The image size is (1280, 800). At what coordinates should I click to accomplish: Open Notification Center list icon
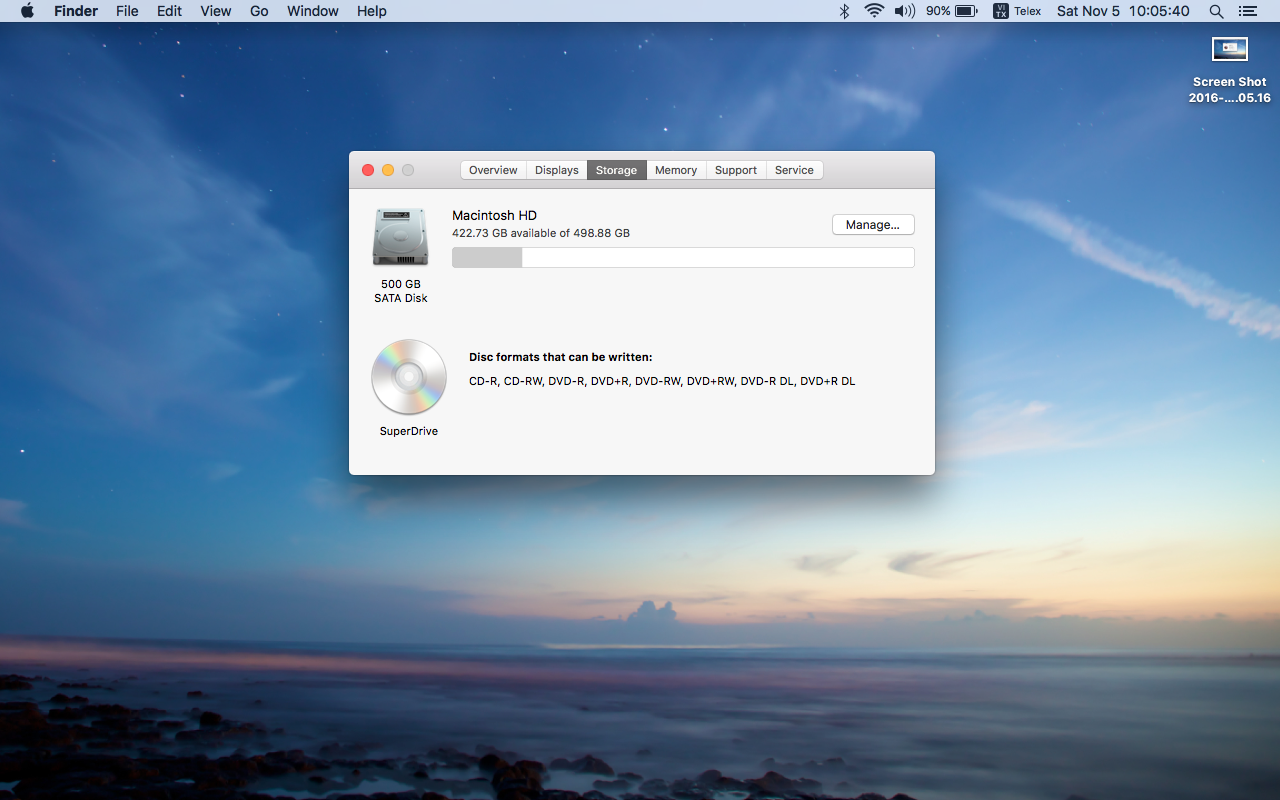(1247, 11)
